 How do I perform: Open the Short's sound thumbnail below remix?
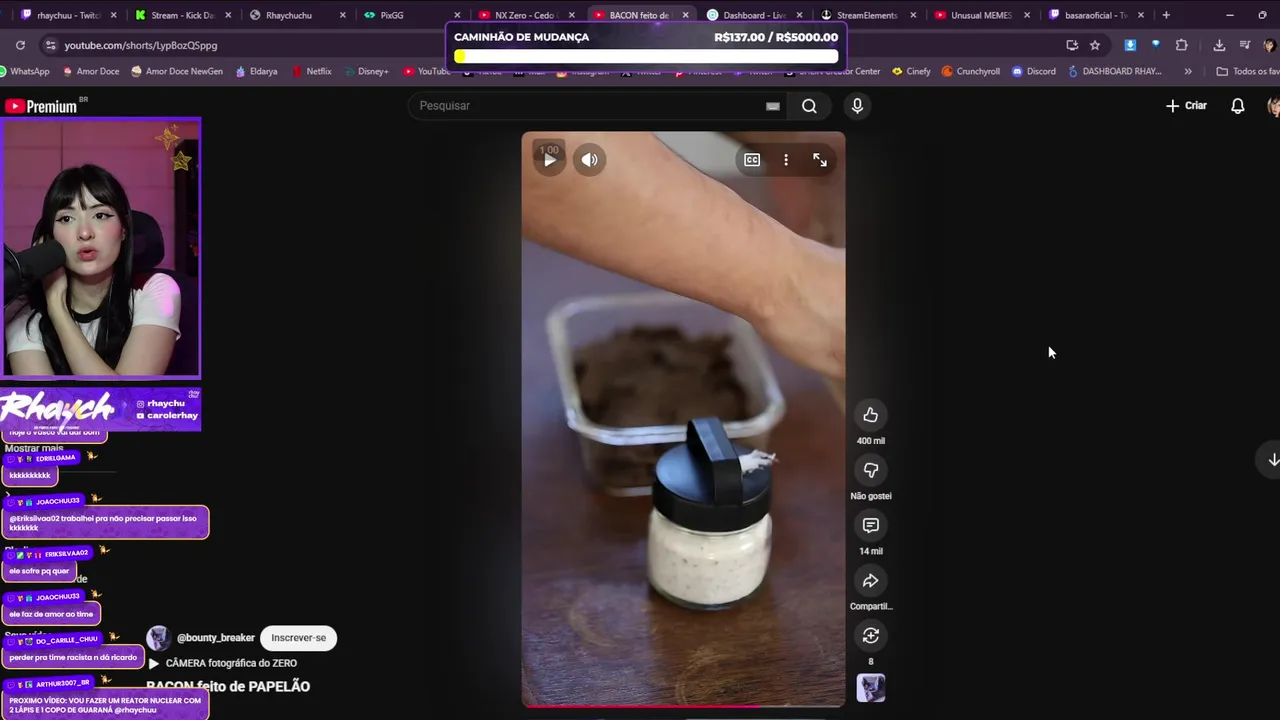tap(870, 688)
